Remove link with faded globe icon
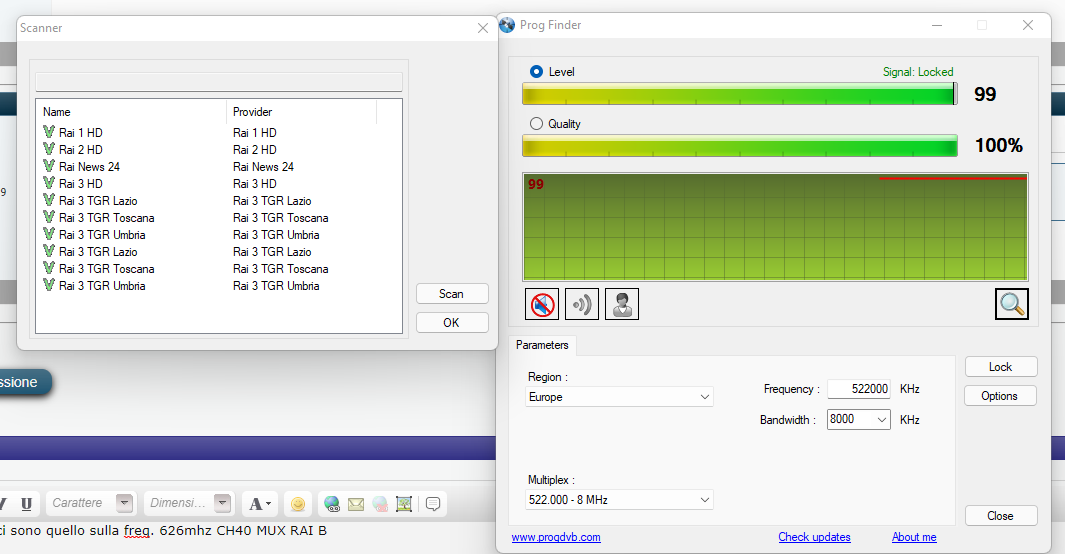1065x554 pixels. point(380,504)
